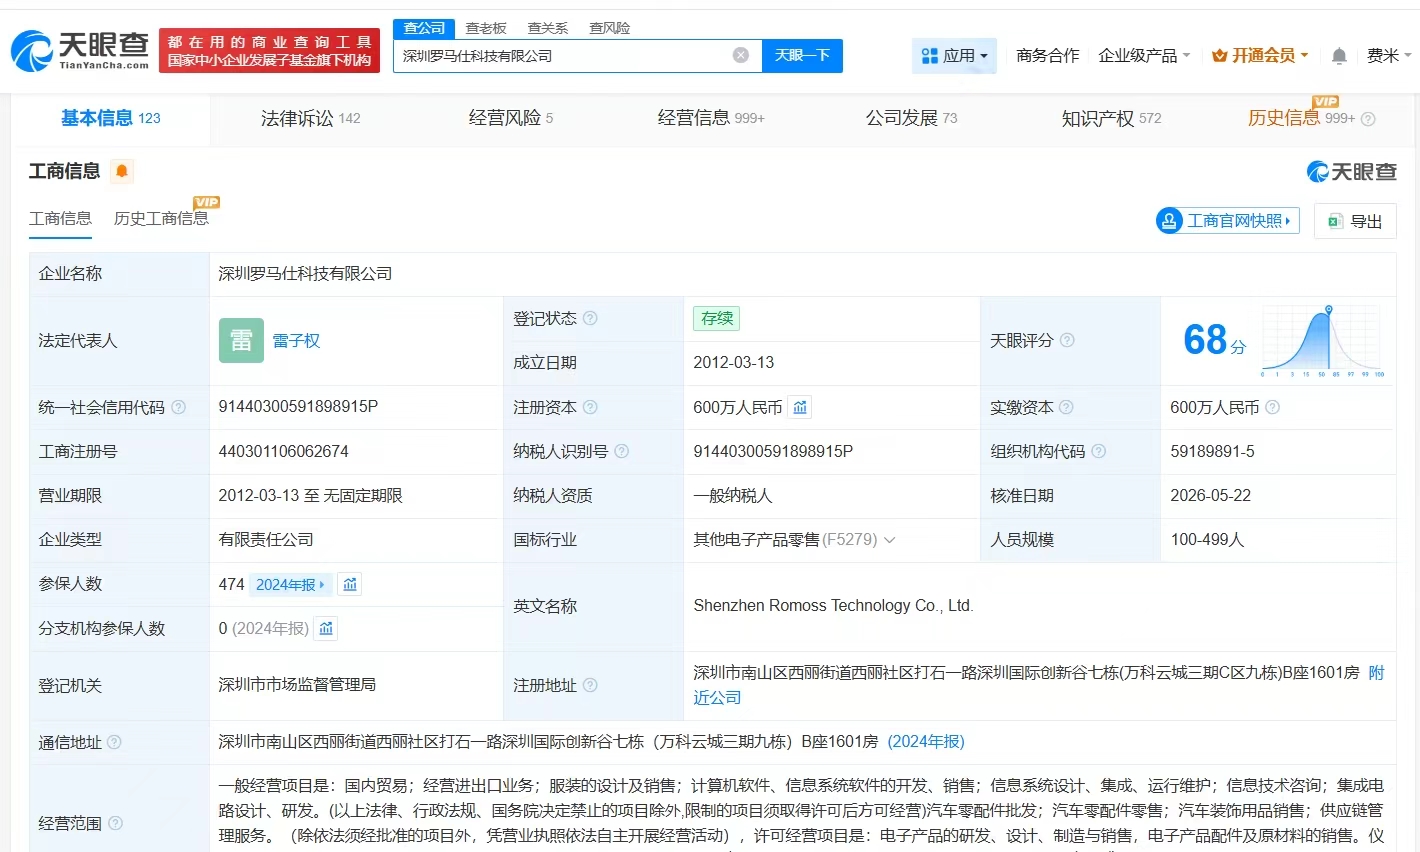1420x852 pixels.
Task: Open the TianYanCha logo home link
Action: click(80, 50)
